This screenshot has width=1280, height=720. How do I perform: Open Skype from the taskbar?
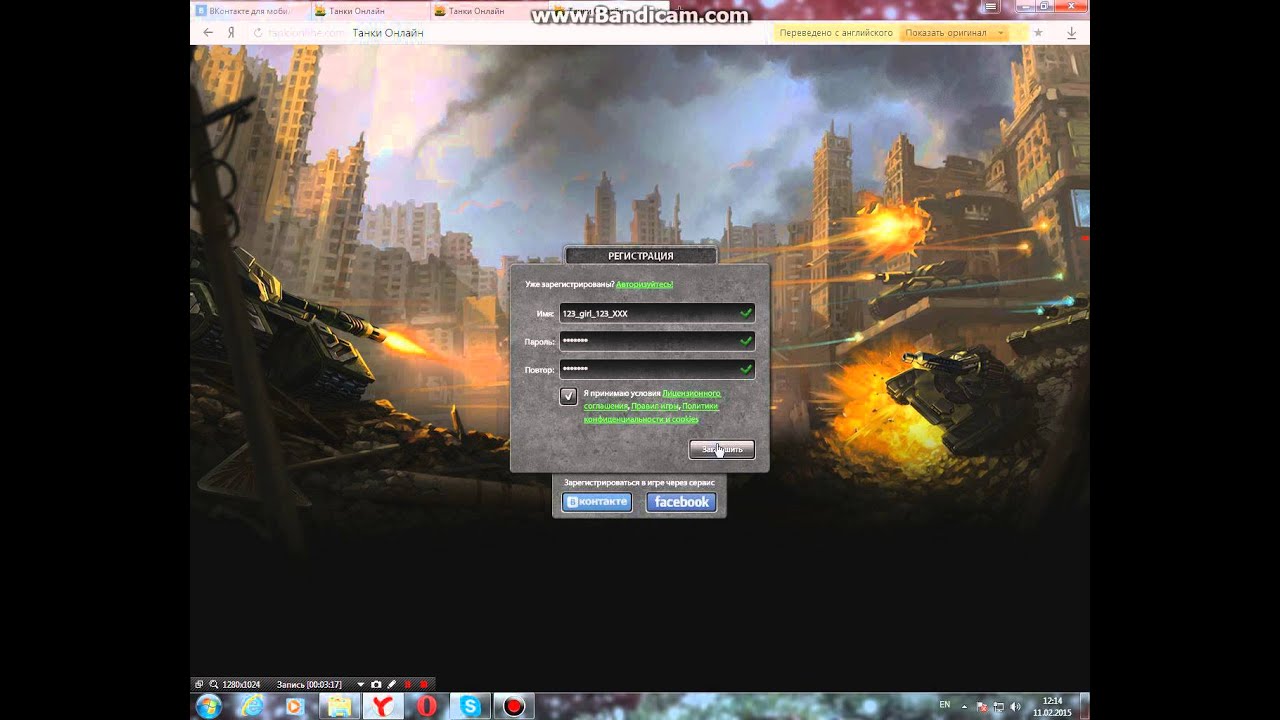pyautogui.click(x=470, y=706)
